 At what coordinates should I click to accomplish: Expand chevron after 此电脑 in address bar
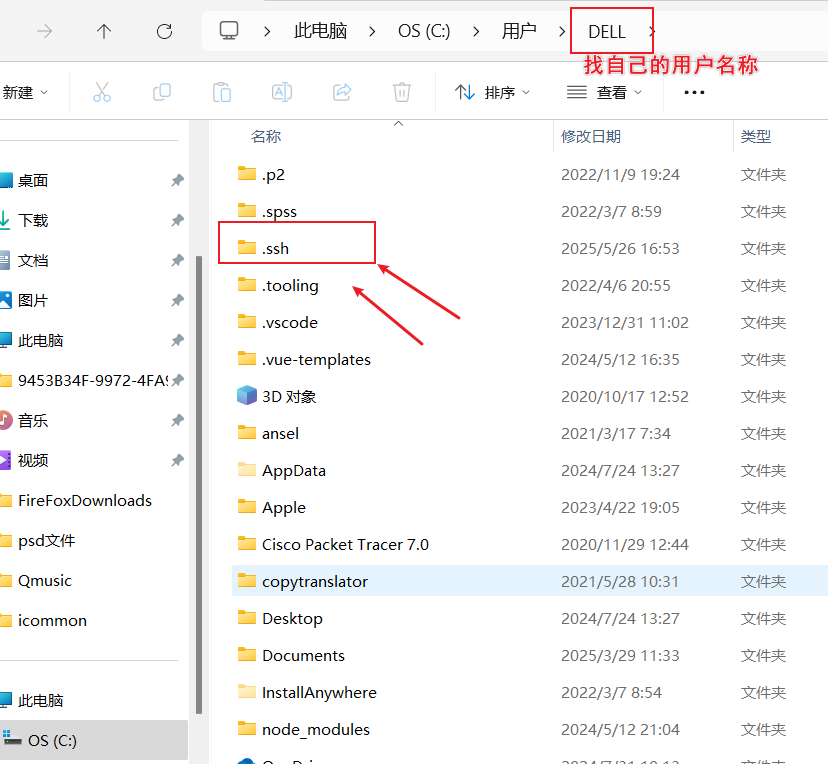click(x=372, y=32)
